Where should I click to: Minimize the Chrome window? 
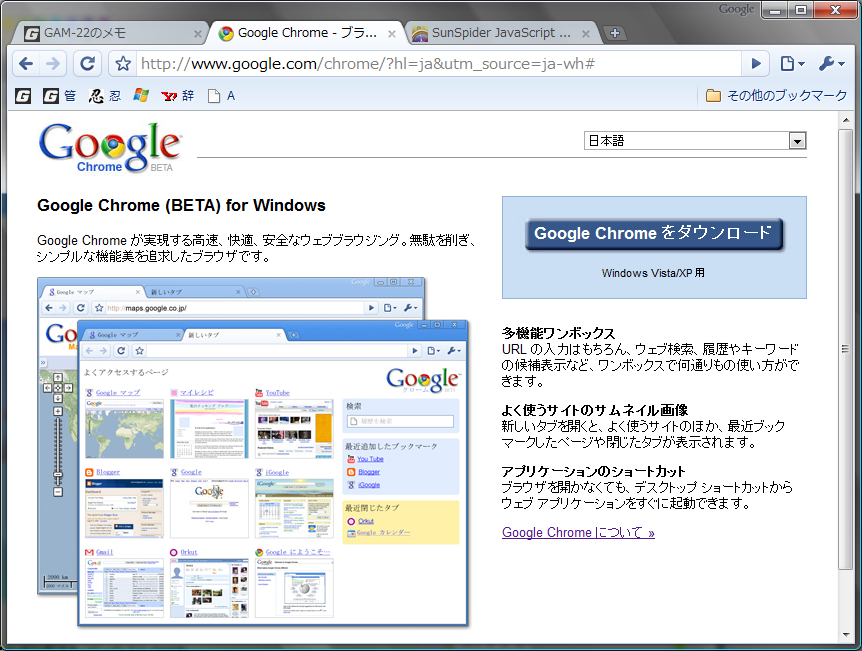pos(775,10)
